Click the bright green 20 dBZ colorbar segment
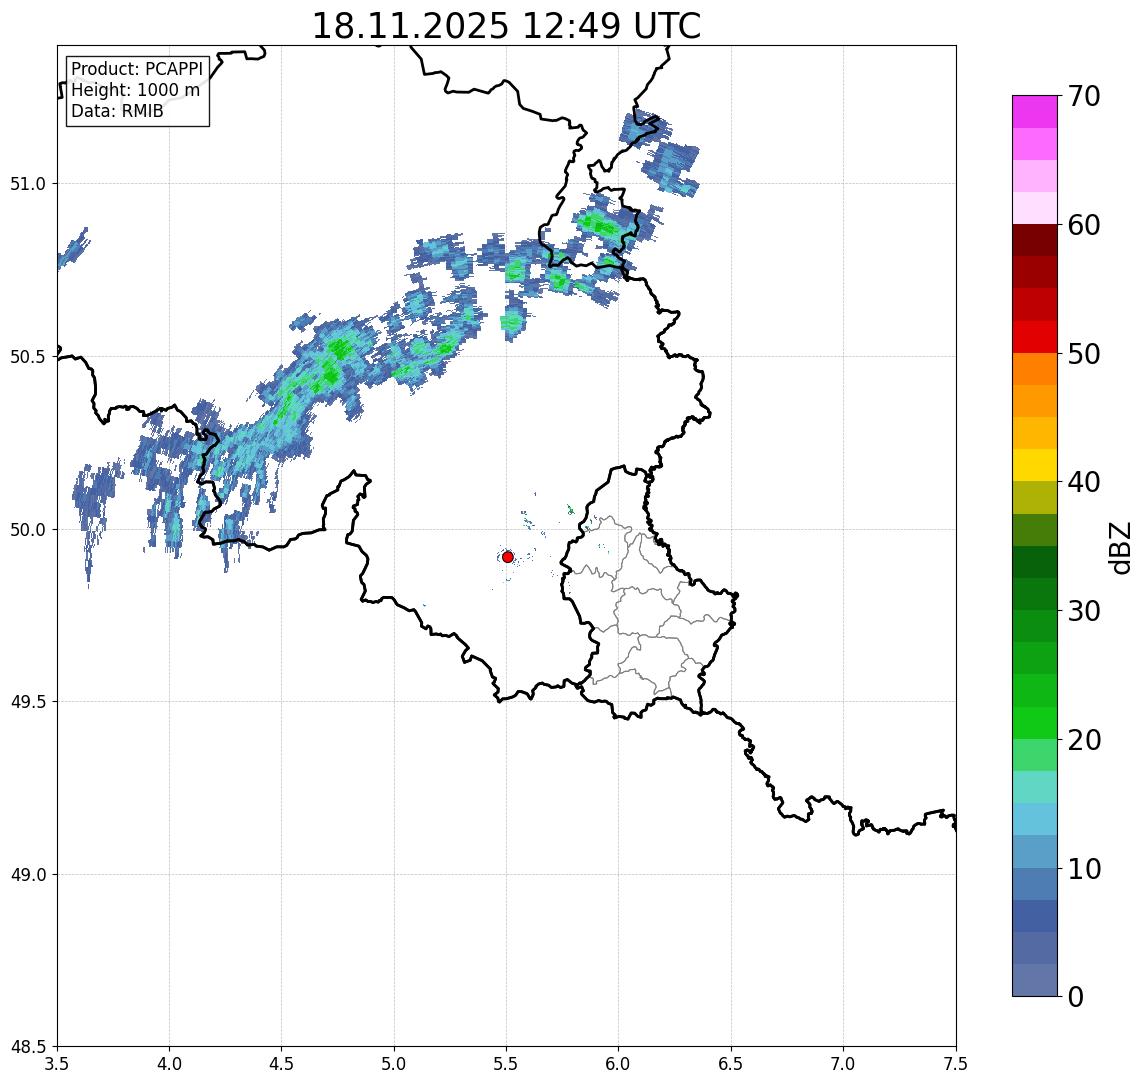Screen dimensions: 1145x1084 pos(1035,723)
